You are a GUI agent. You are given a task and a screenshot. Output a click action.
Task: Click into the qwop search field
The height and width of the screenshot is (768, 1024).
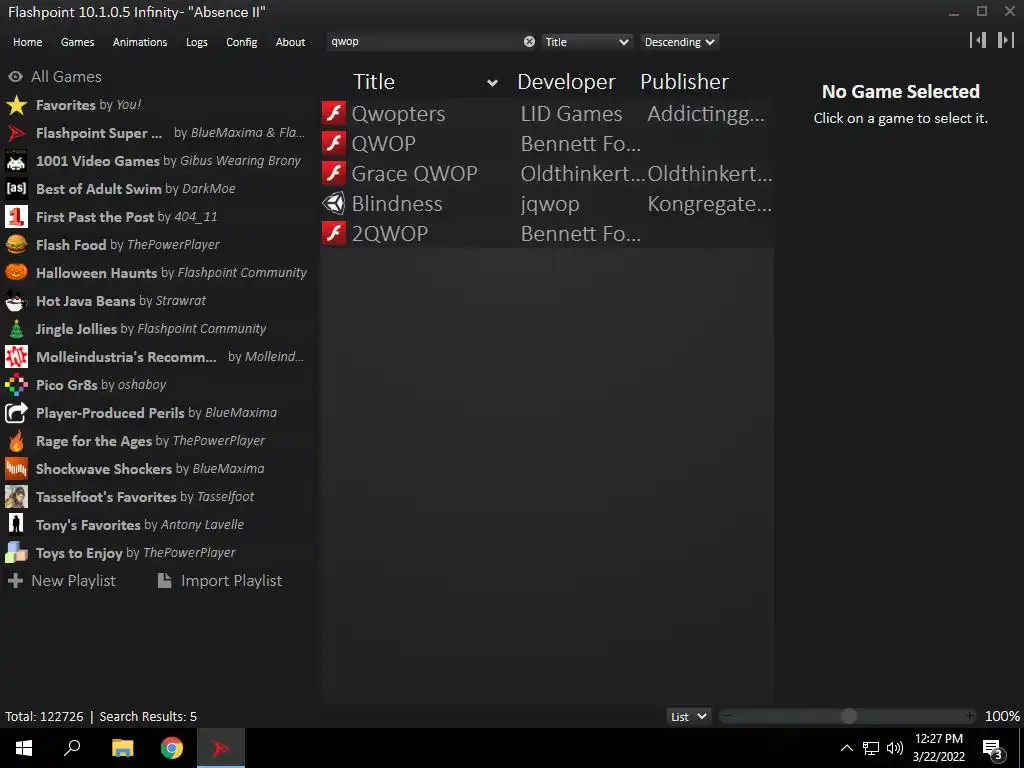point(424,42)
